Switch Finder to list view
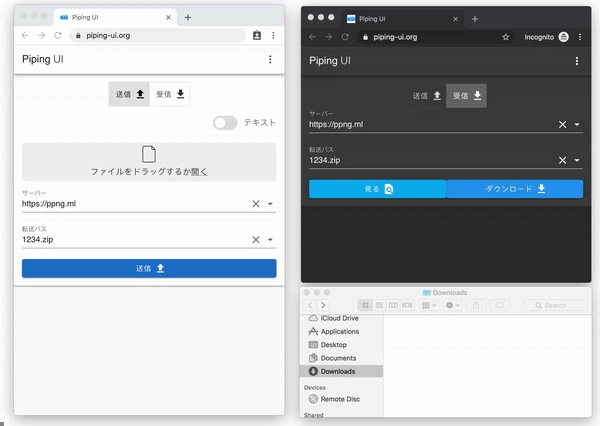Screen dimensions: 600x426 pos(379,305)
